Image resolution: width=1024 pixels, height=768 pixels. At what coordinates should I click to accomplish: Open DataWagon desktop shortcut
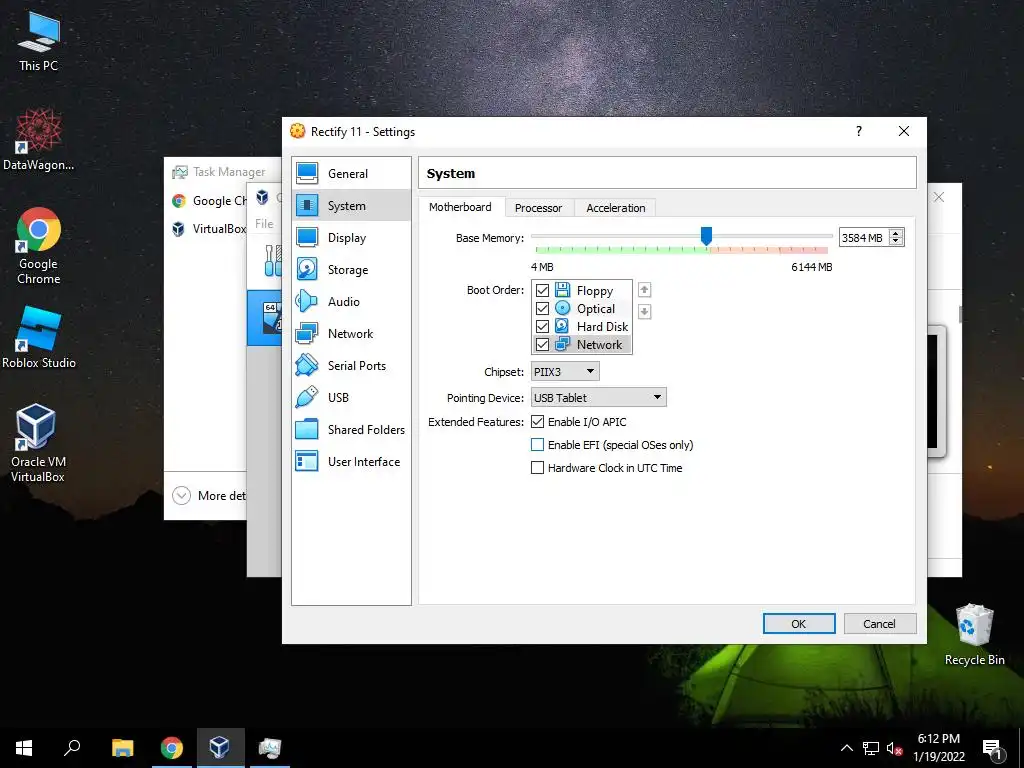point(39,140)
